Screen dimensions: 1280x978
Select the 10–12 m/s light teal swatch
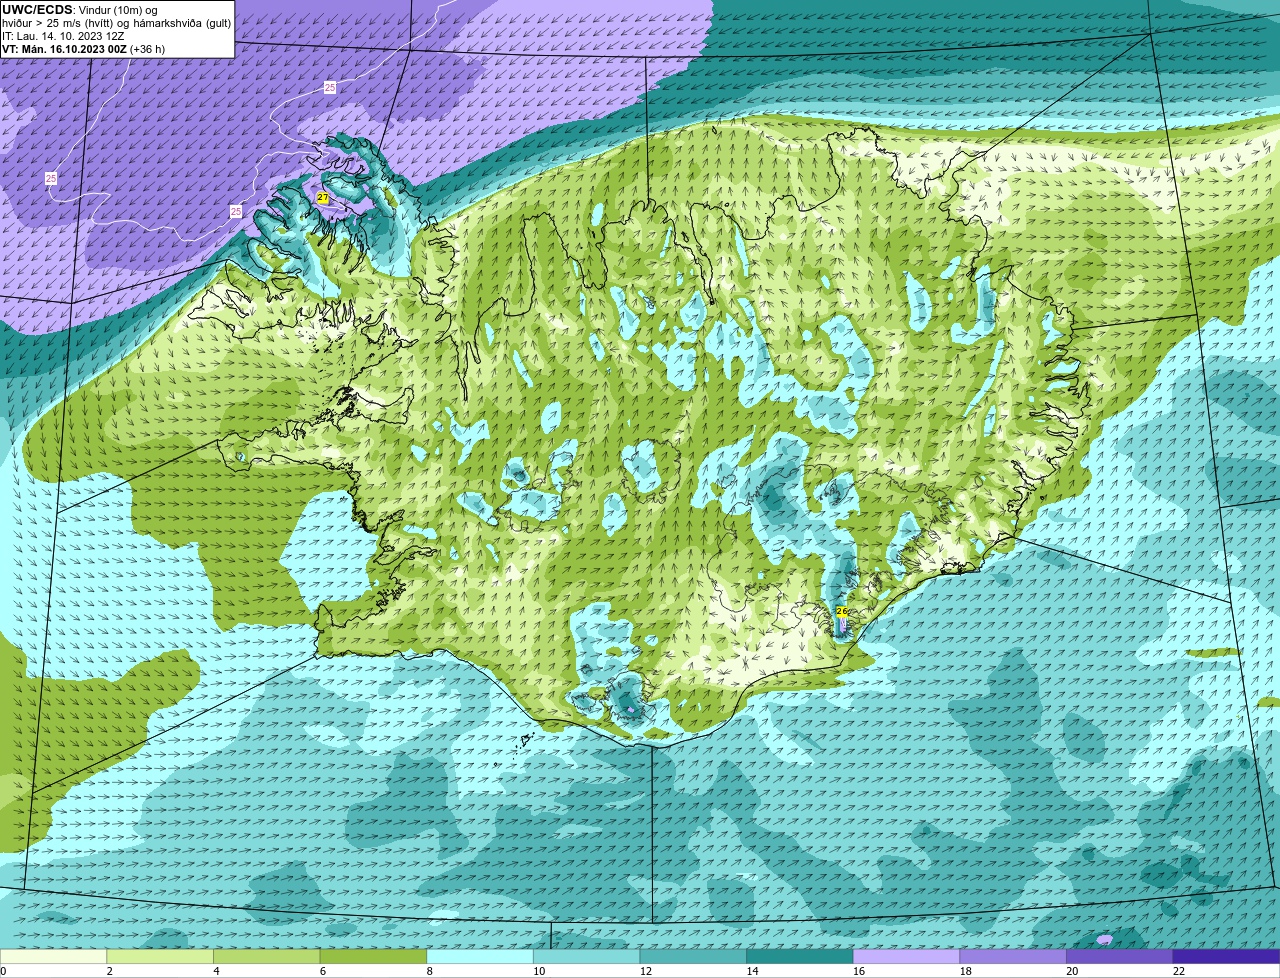pyautogui.click(x=586, y=957)
